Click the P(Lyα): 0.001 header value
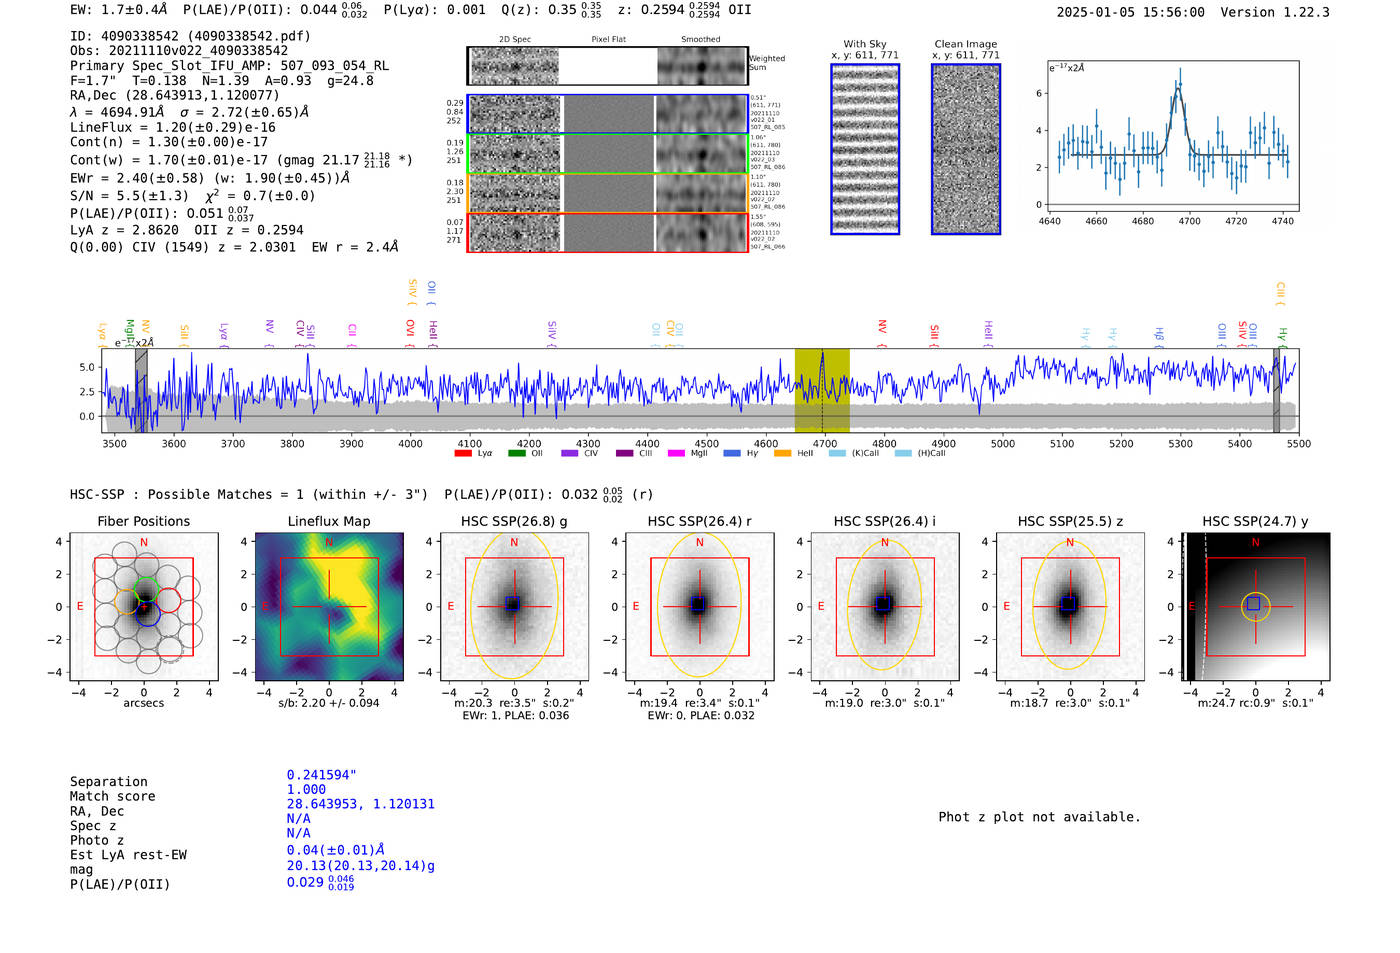The width and height of the screenshot is (1400, 953). point(434,10)
